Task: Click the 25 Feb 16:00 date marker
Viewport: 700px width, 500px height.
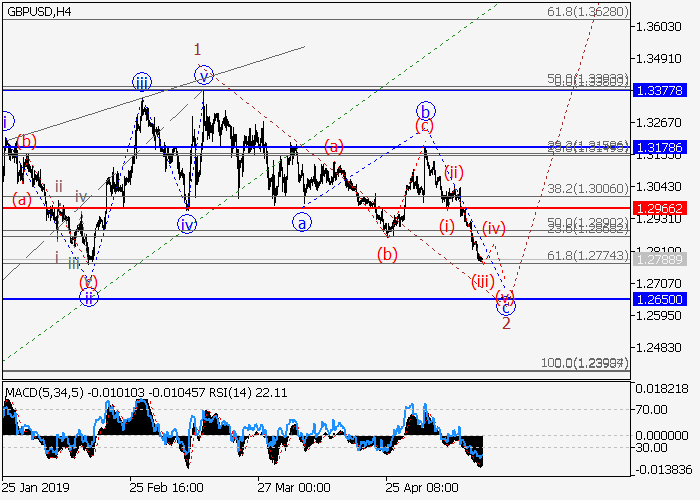Action: pyautogui.click(x=166, y=489)
